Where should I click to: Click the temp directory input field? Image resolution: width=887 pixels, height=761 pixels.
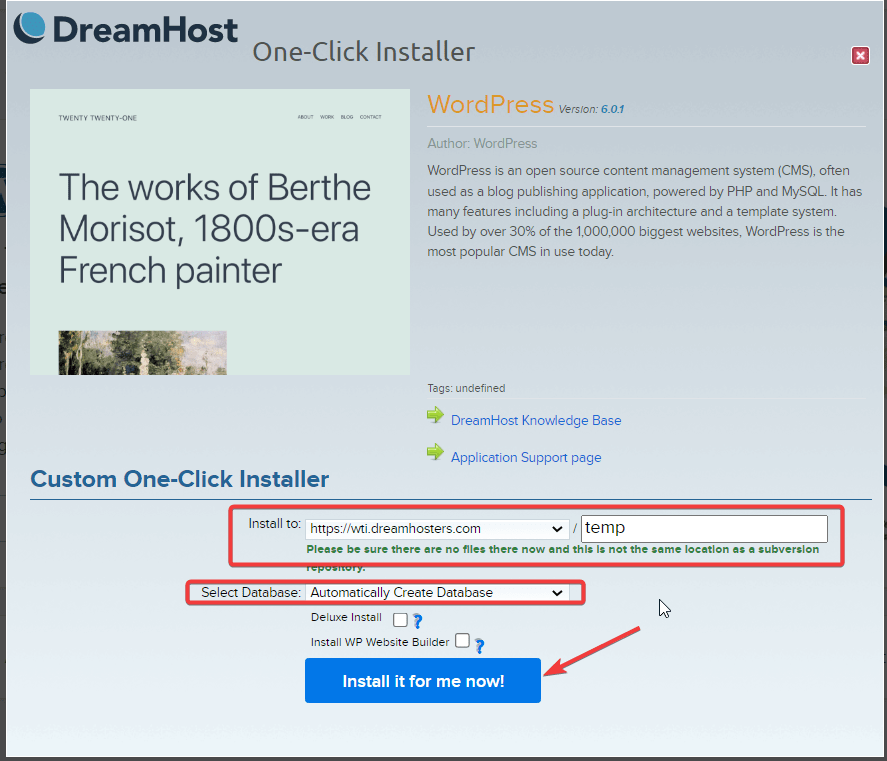[704, 528]
